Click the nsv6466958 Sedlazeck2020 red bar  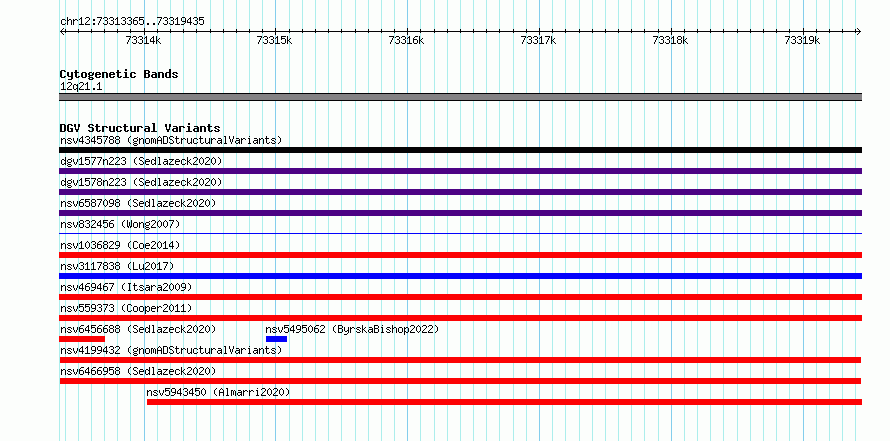[x=460, y=381]
